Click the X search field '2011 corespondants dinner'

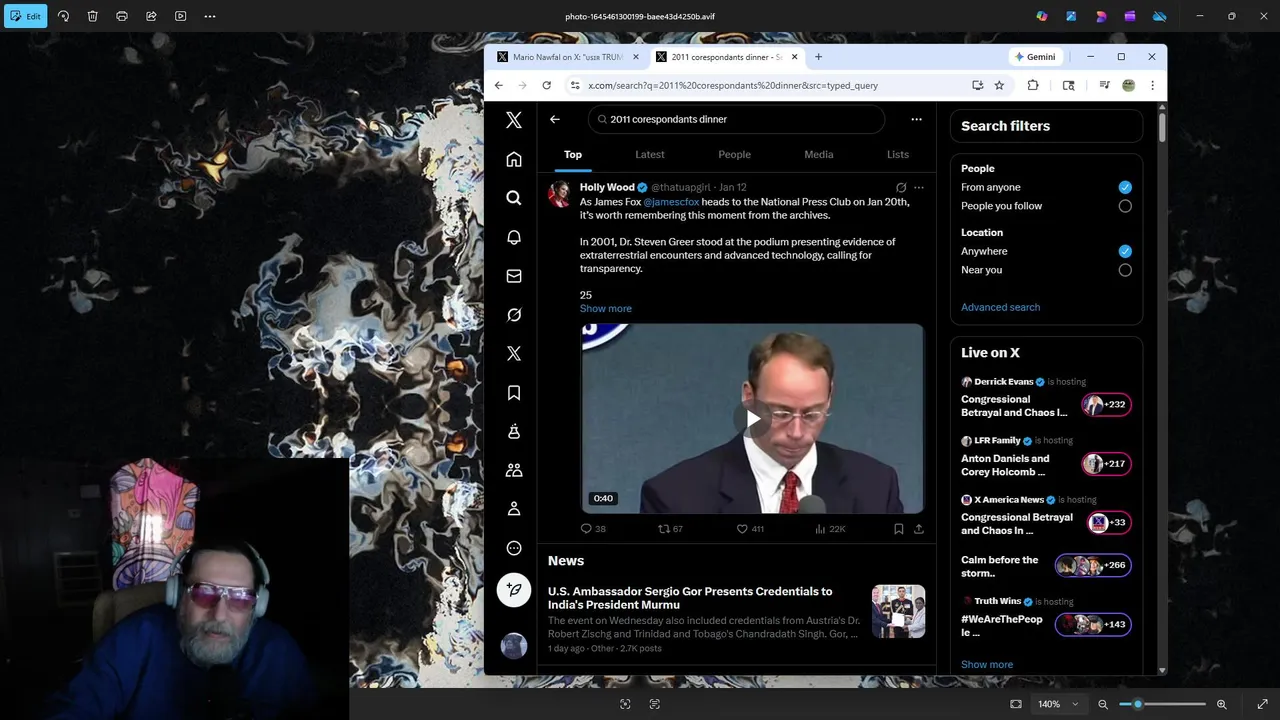pyautogui.click(x=736, y=119)
